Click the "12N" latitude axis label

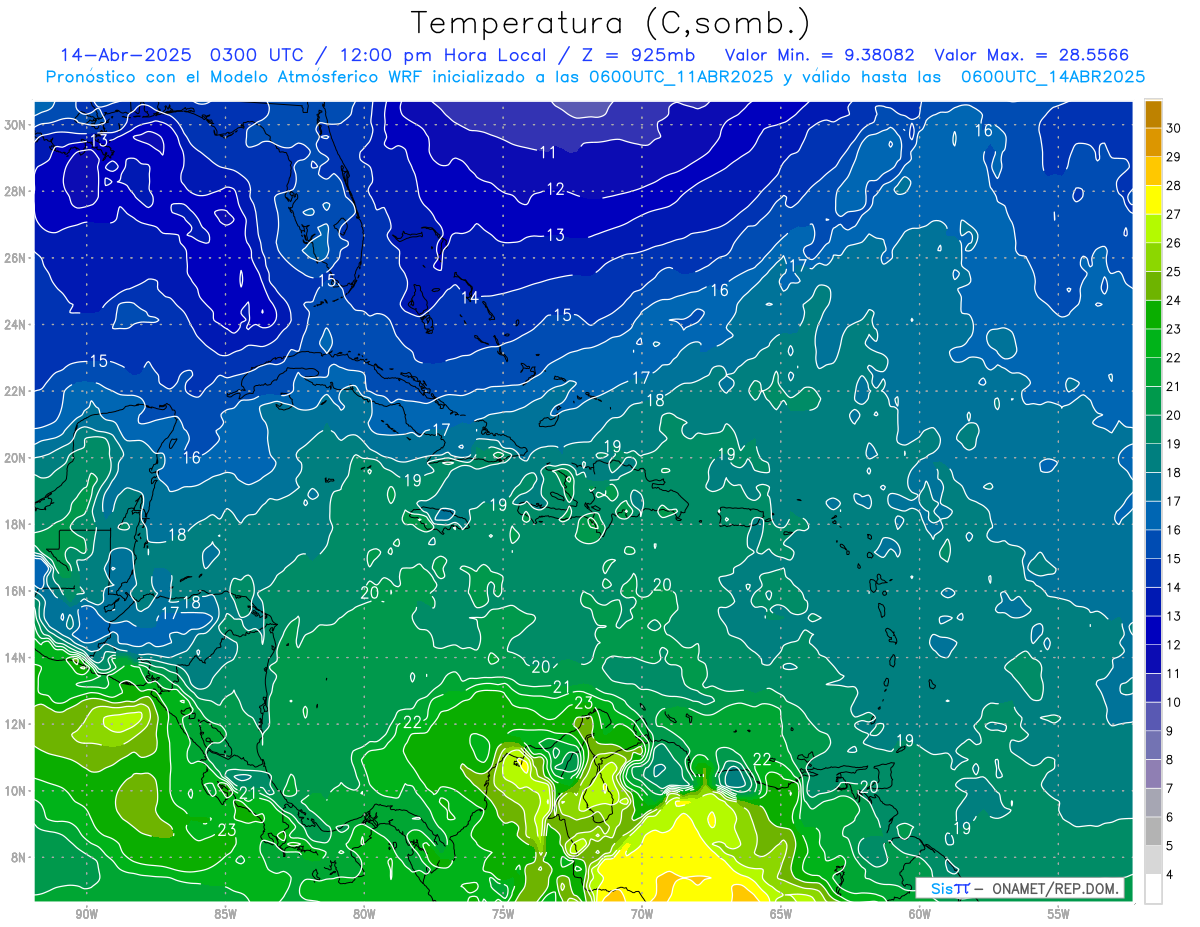[16, 724]
